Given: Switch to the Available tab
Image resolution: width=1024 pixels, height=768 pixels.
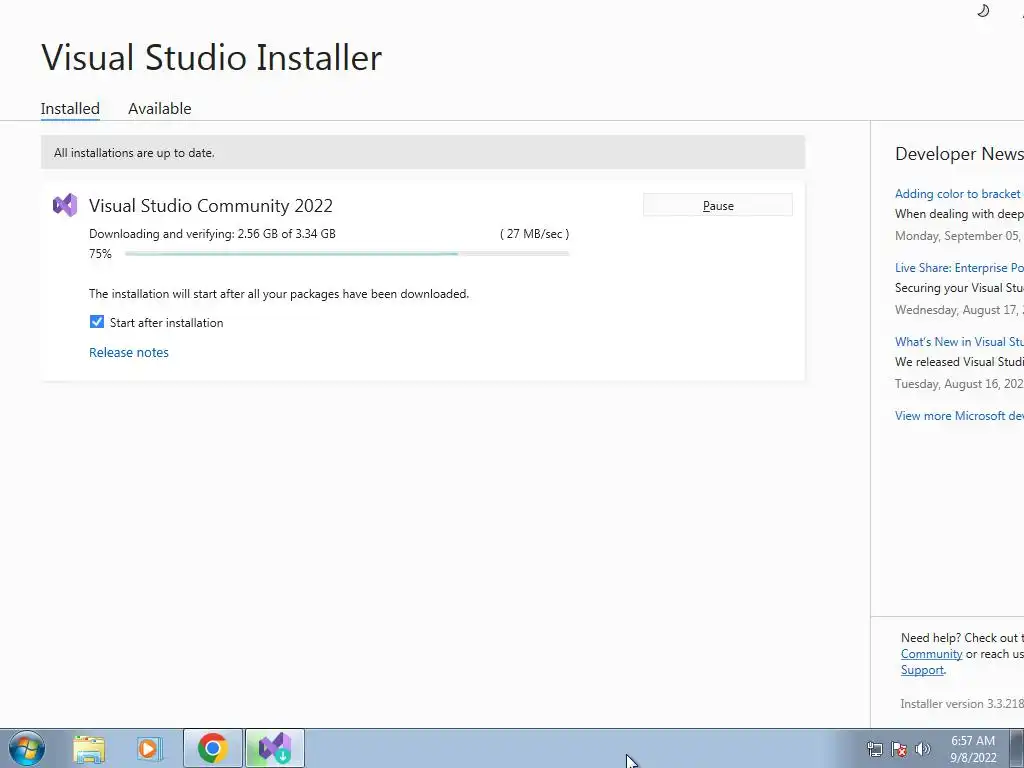Looking at the screenshot, I should click(159, 108).
